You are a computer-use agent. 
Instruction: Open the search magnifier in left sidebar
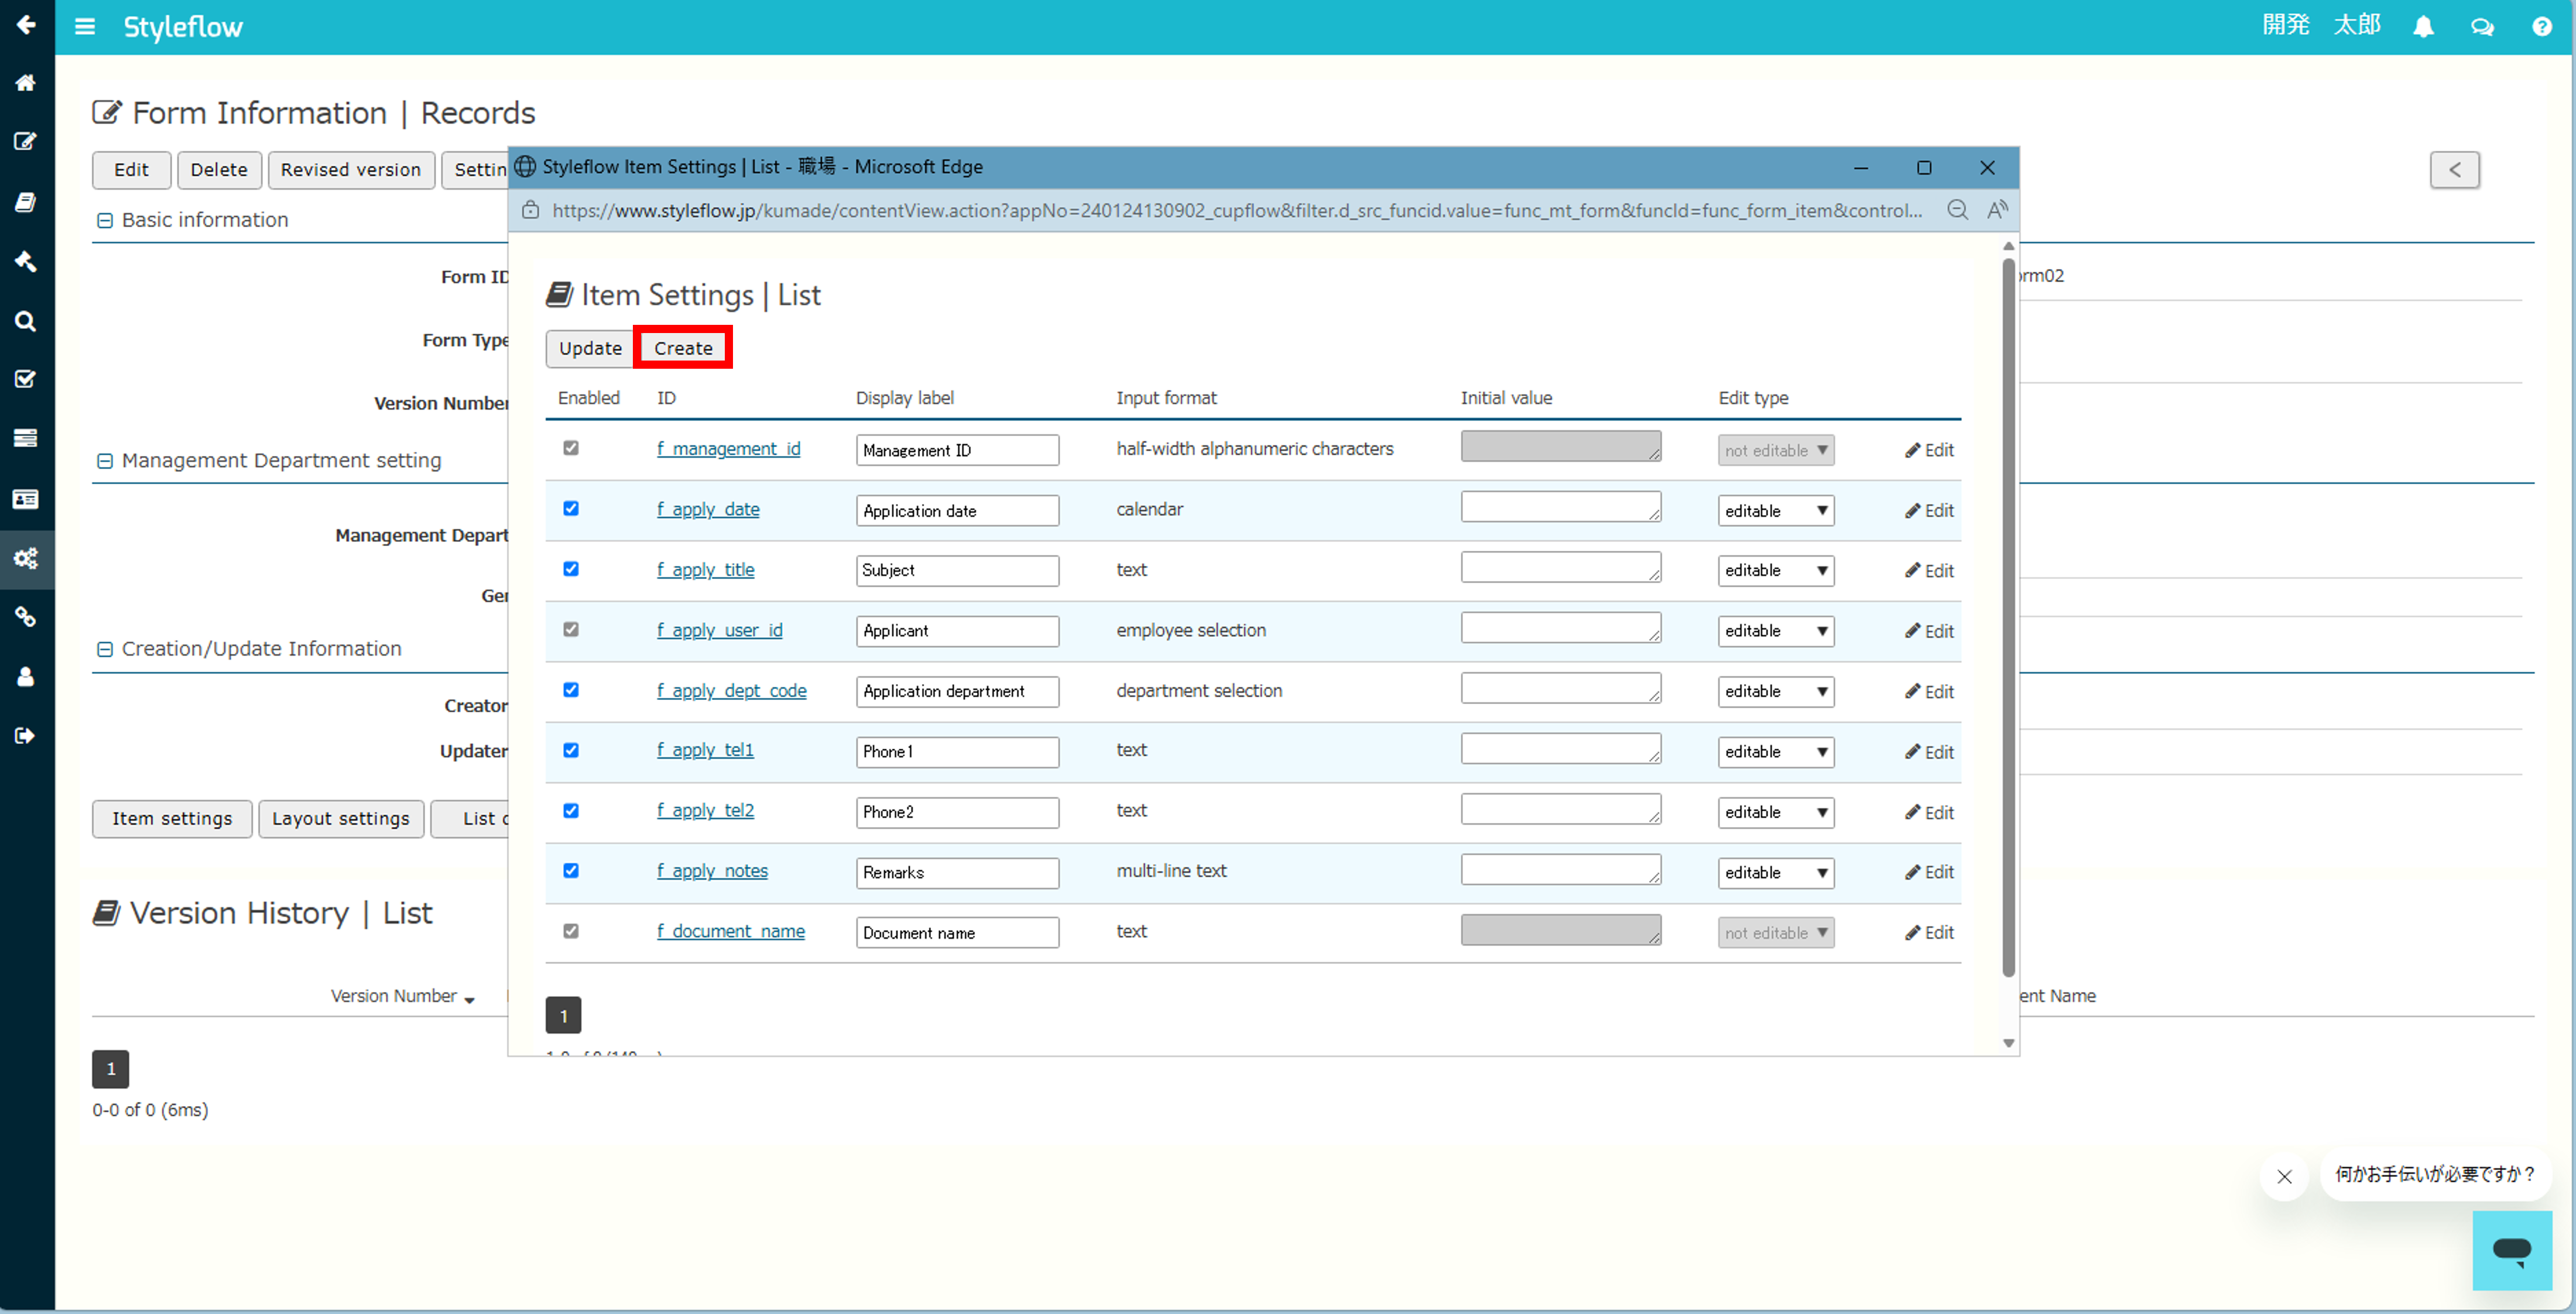coord(26,321)
